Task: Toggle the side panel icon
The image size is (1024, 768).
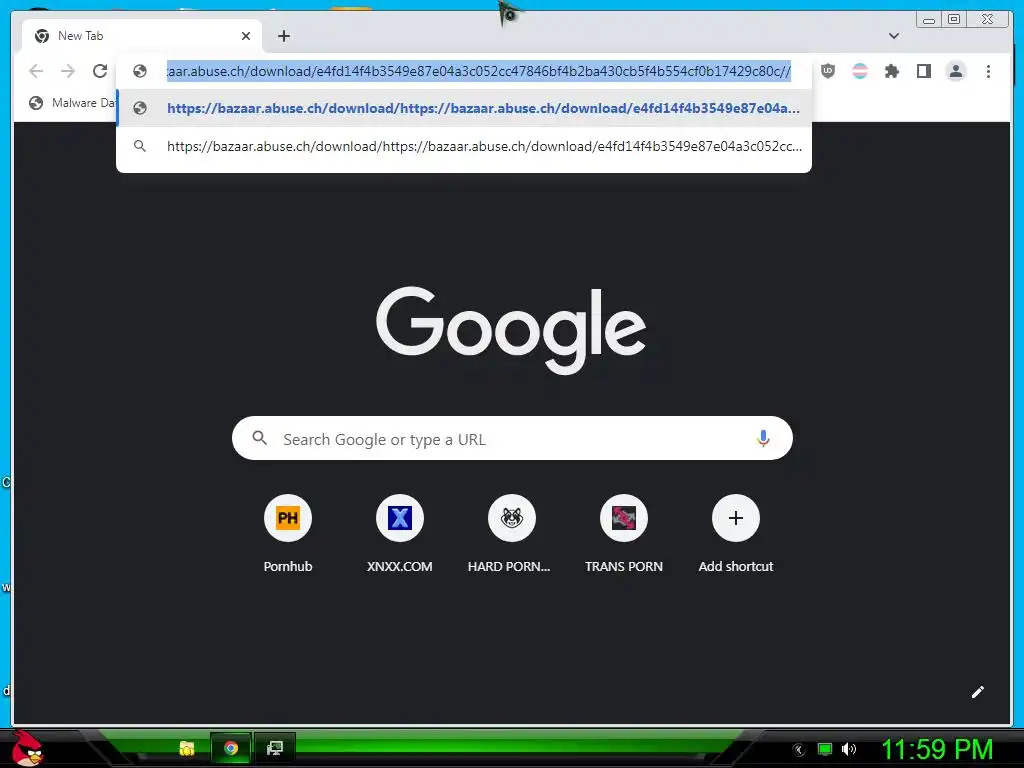Action: (923, 71)
